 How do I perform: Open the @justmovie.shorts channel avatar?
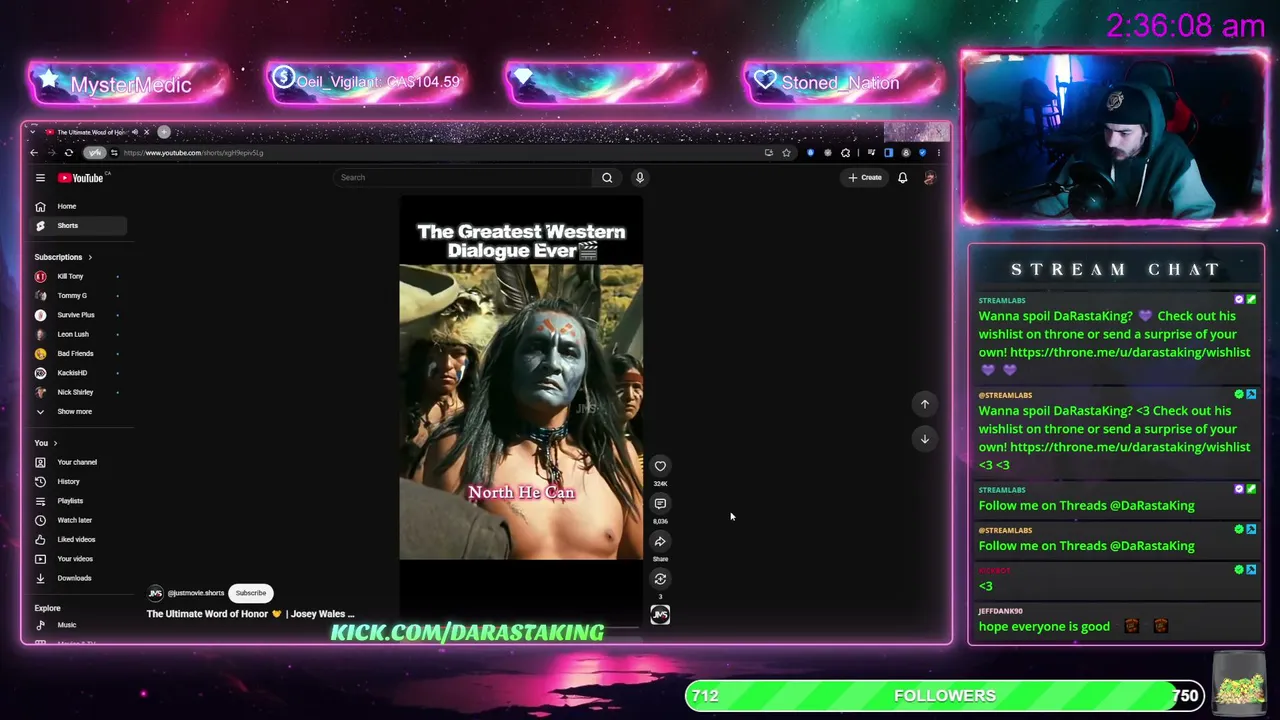pos(155,593)
